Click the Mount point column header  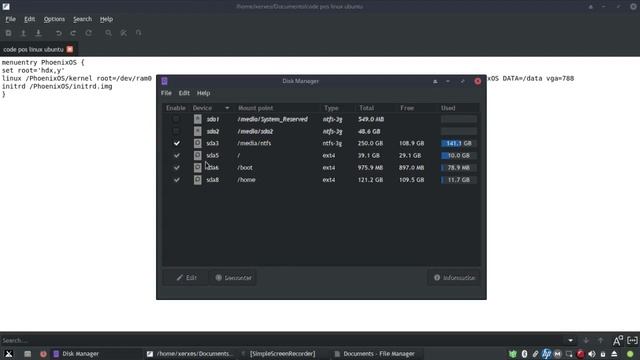pos(256,108)
